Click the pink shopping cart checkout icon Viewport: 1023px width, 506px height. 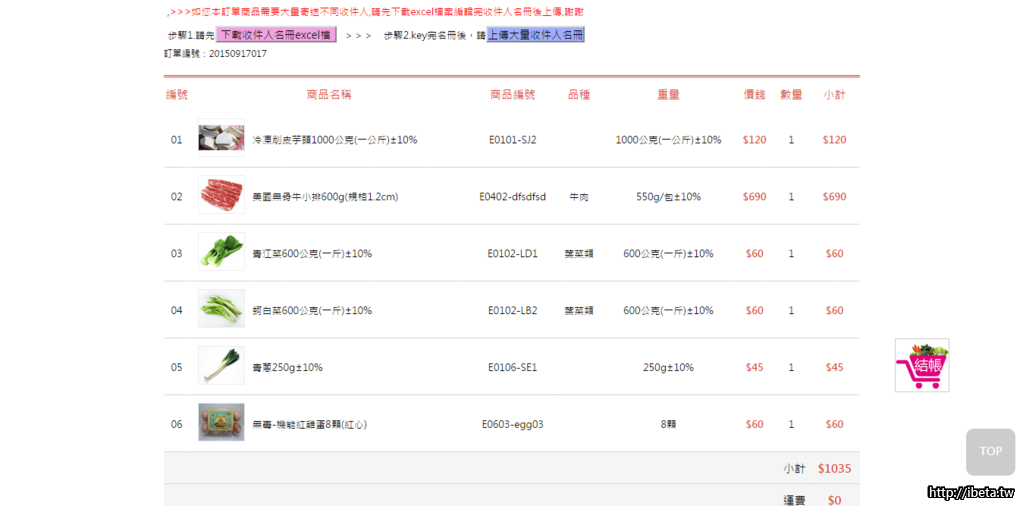coord(921,365)
